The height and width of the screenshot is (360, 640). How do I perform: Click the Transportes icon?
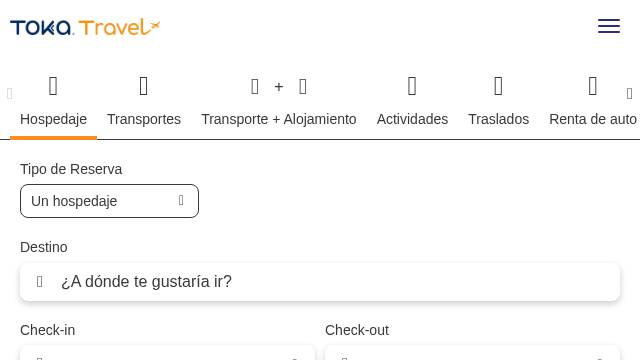click(x=144, y=86)
